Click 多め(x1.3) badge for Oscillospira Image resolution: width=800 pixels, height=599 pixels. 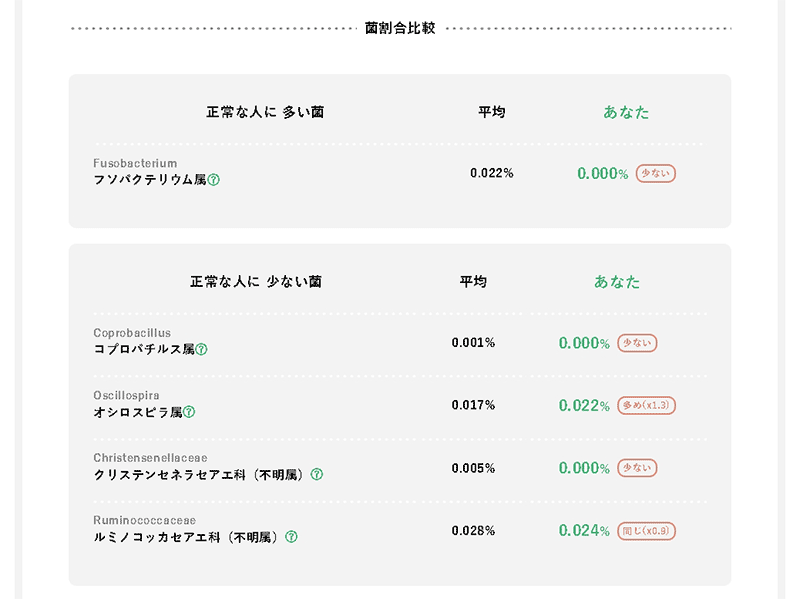click(x=647, y=405)
